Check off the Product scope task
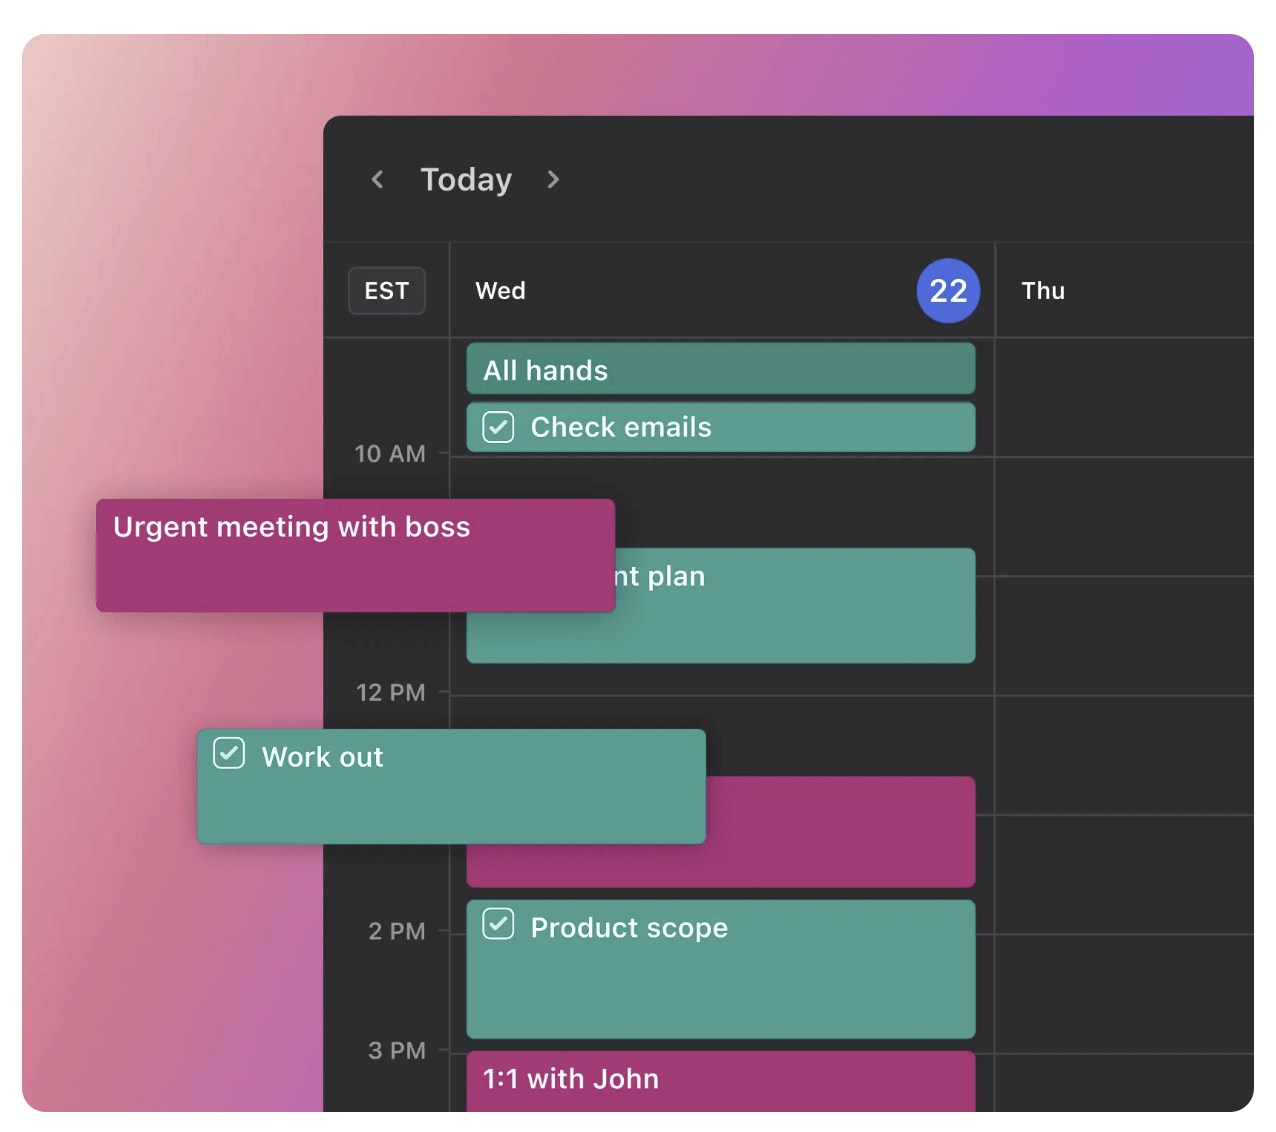The image size is (1276, 1132). [497, 924]
